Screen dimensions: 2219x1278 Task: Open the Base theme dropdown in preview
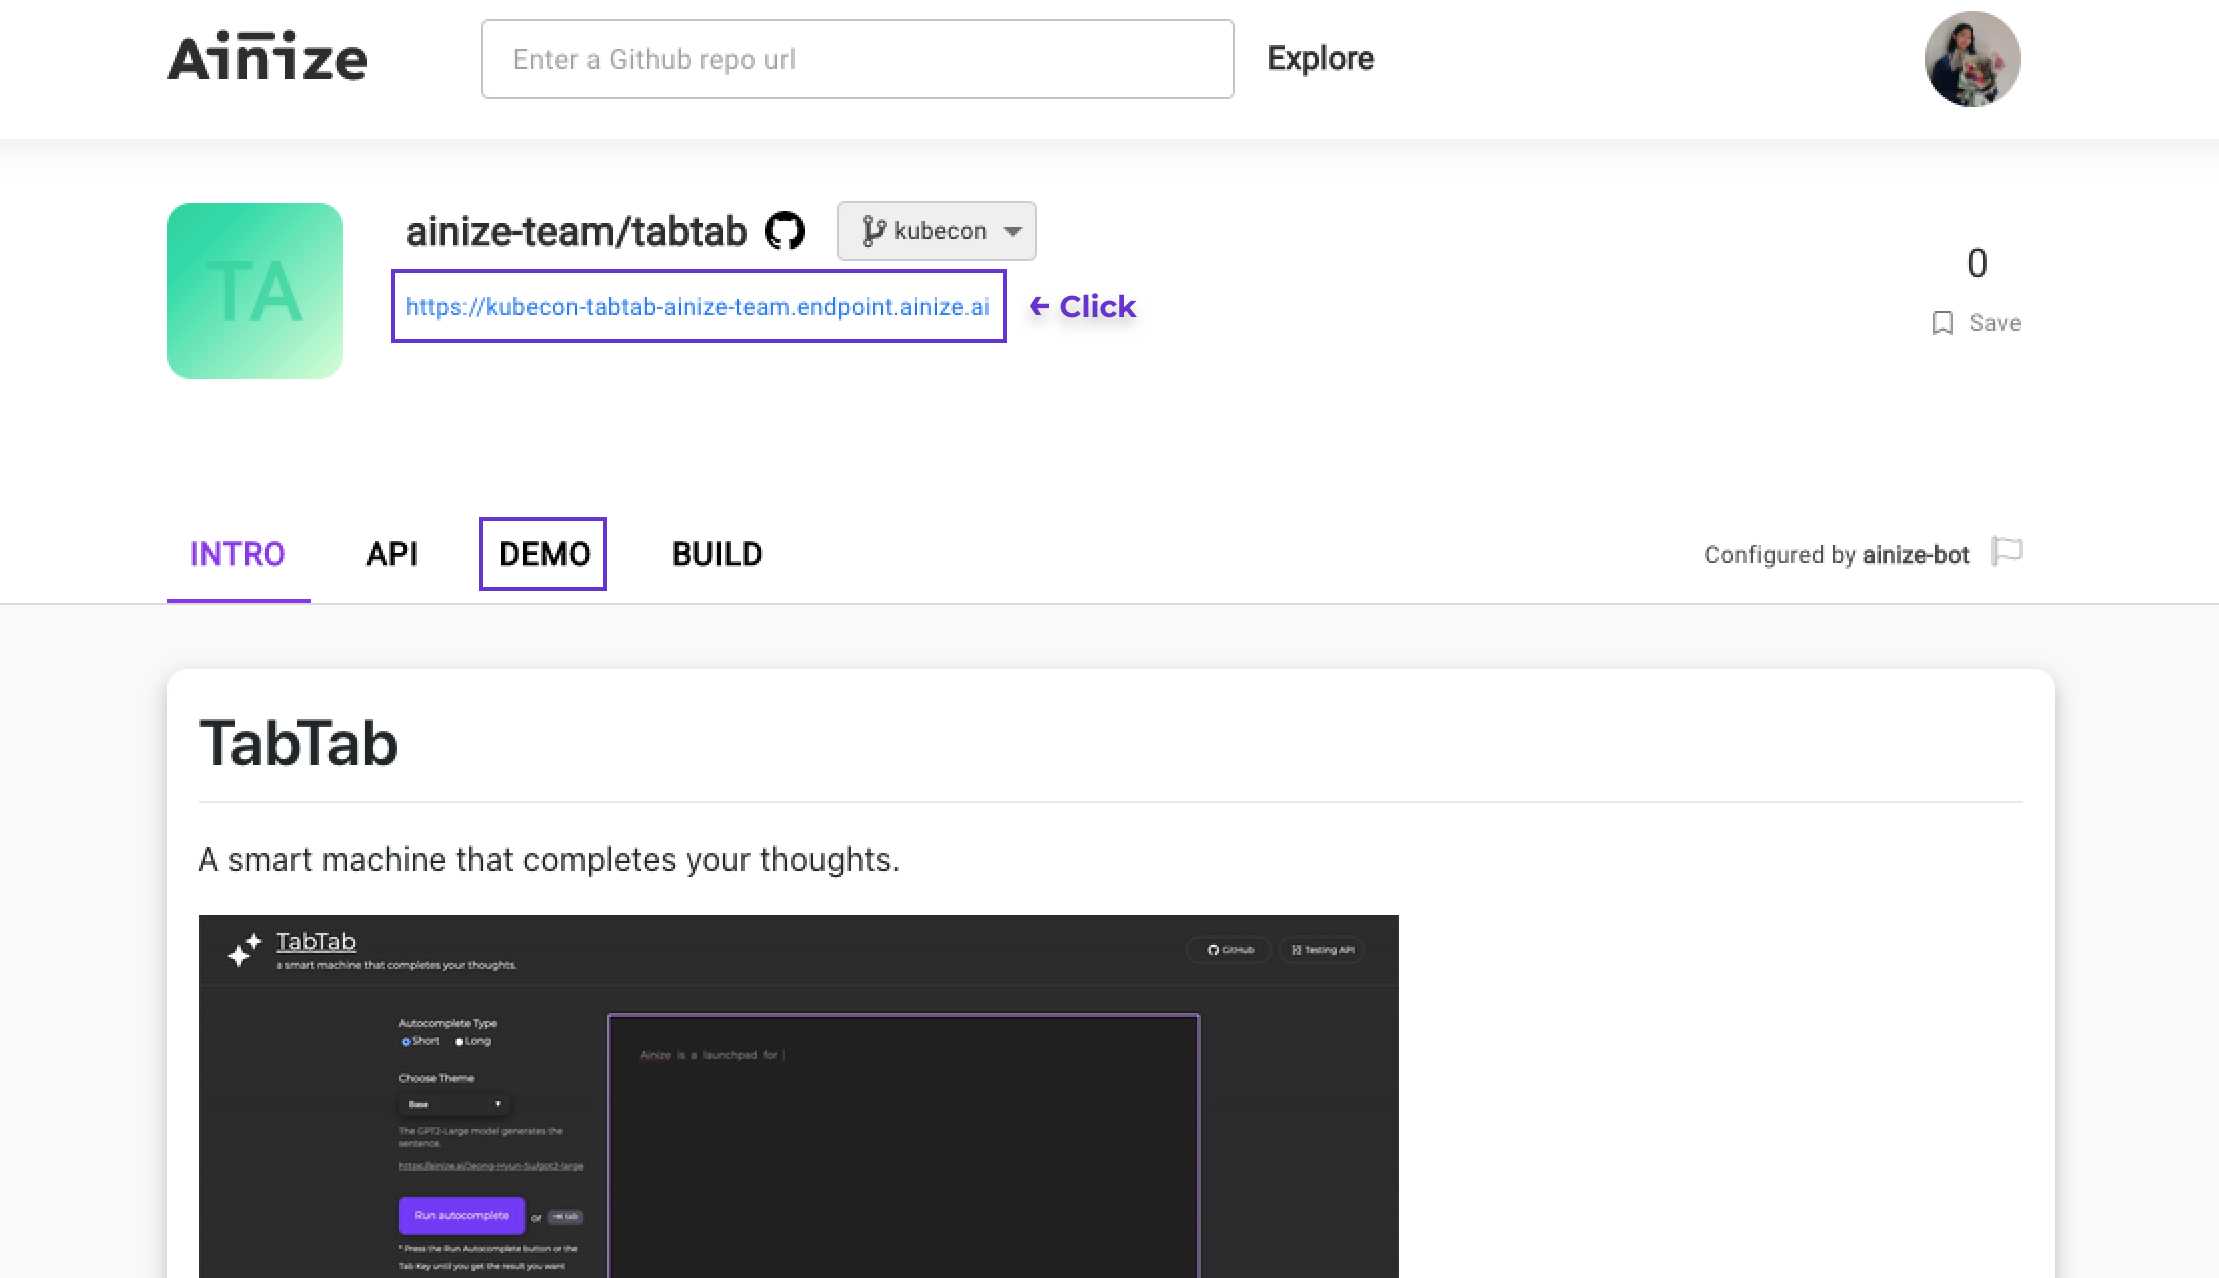point(454,1104)
